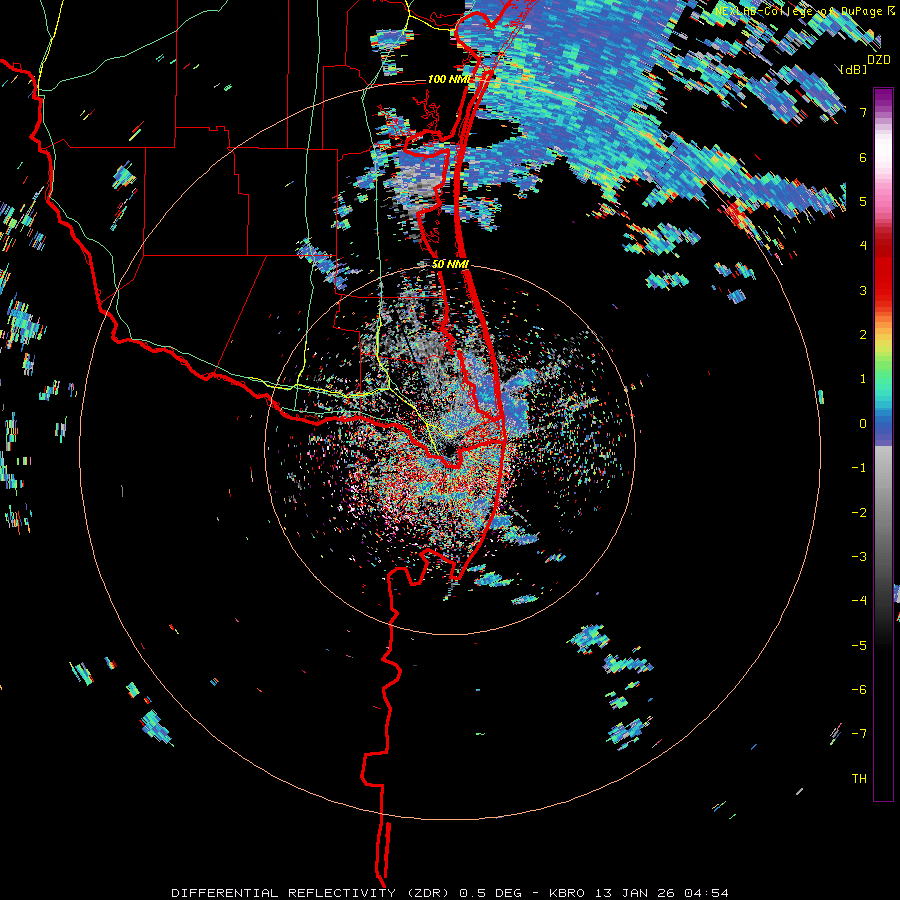Select the "-2" tick label on the scale
Viewport: 900px width, 900px height.
coord(859,512)
